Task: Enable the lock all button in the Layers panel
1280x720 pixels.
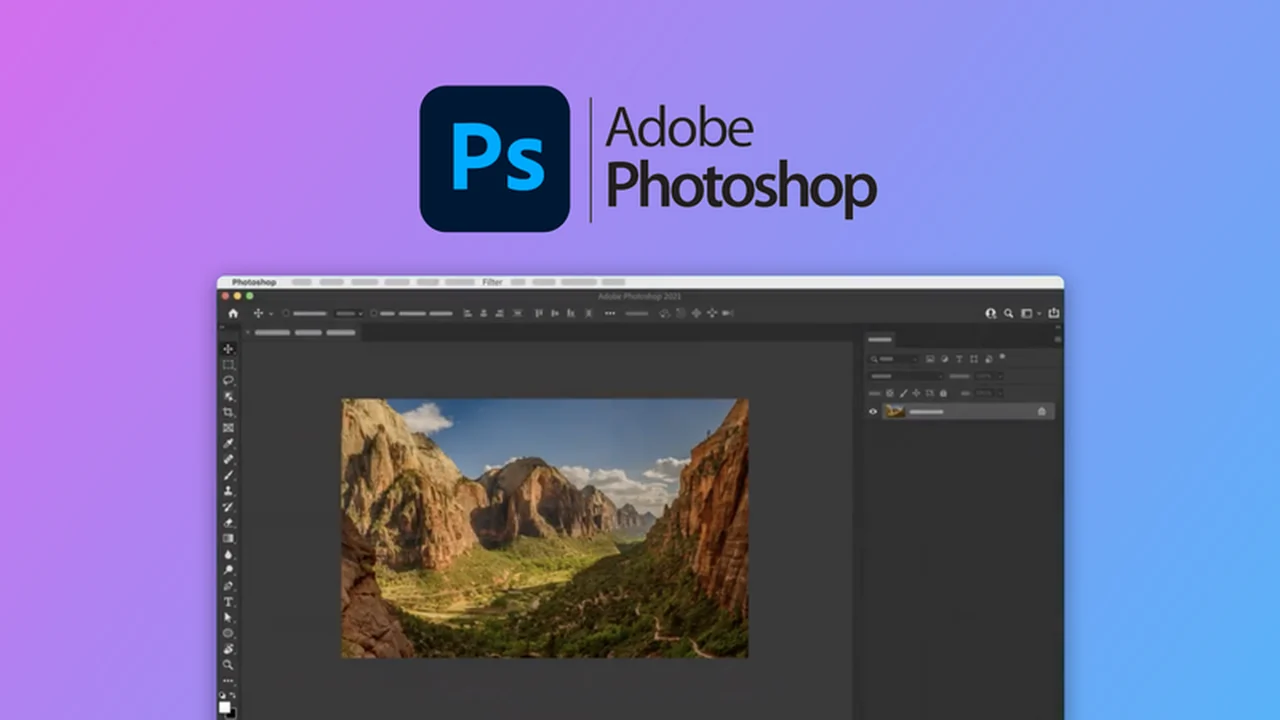Action: pyautogui.click(x=941, y=393)
